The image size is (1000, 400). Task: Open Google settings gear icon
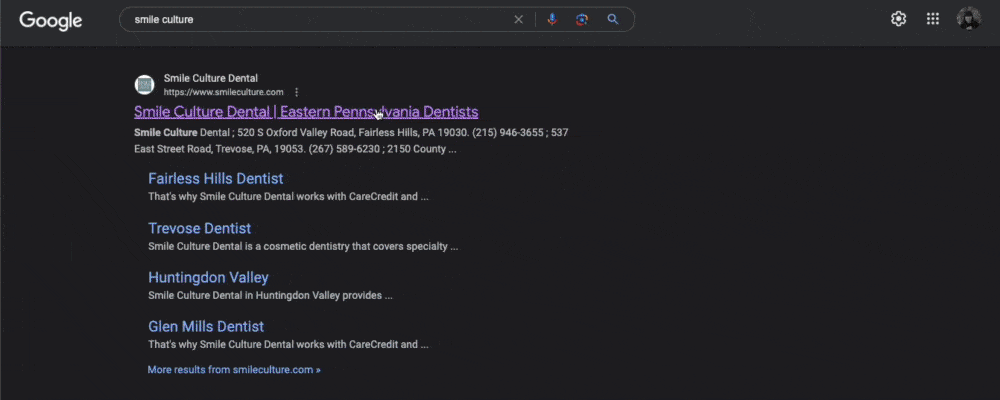click(899, 19)
